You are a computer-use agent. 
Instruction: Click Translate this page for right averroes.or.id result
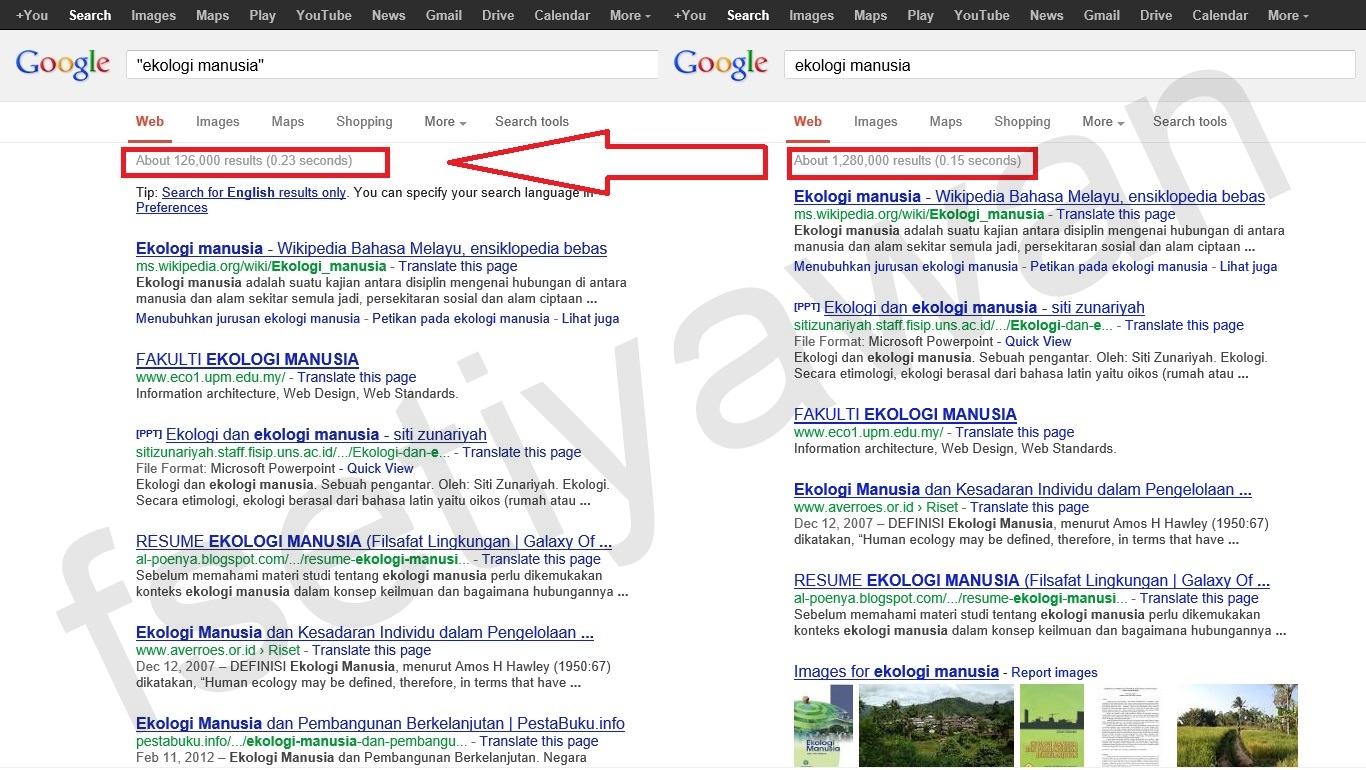pyautogui.click(x=1030, y=507)
